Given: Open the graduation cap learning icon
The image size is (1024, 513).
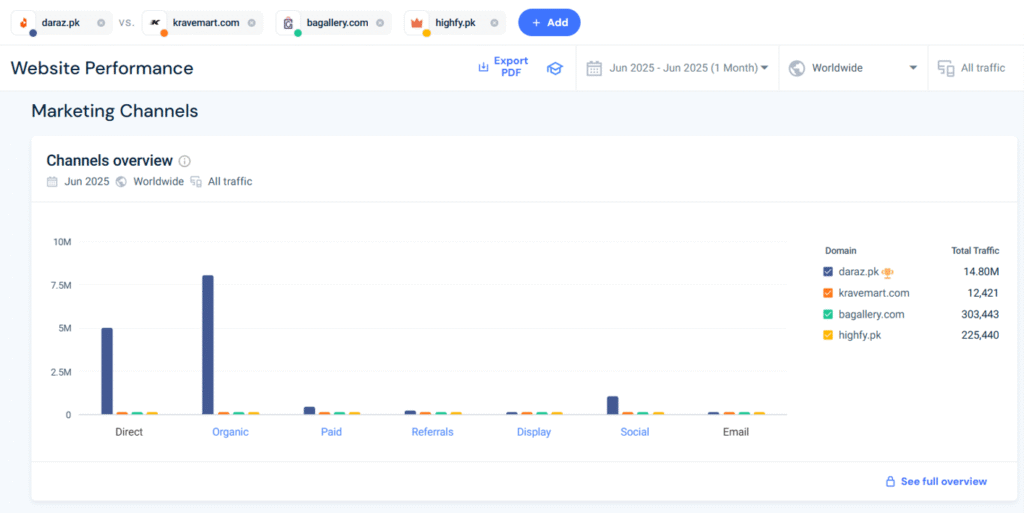Looking at the screenshot, I should pos(554,68).
